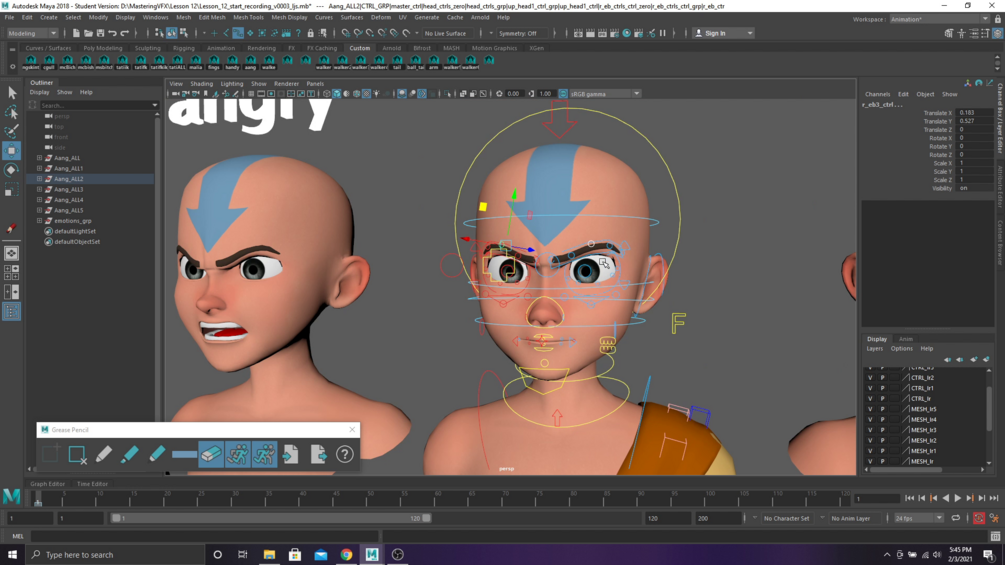Click the No Character Set button
This screenshot has width=1005, height=565.
(786, 518)
